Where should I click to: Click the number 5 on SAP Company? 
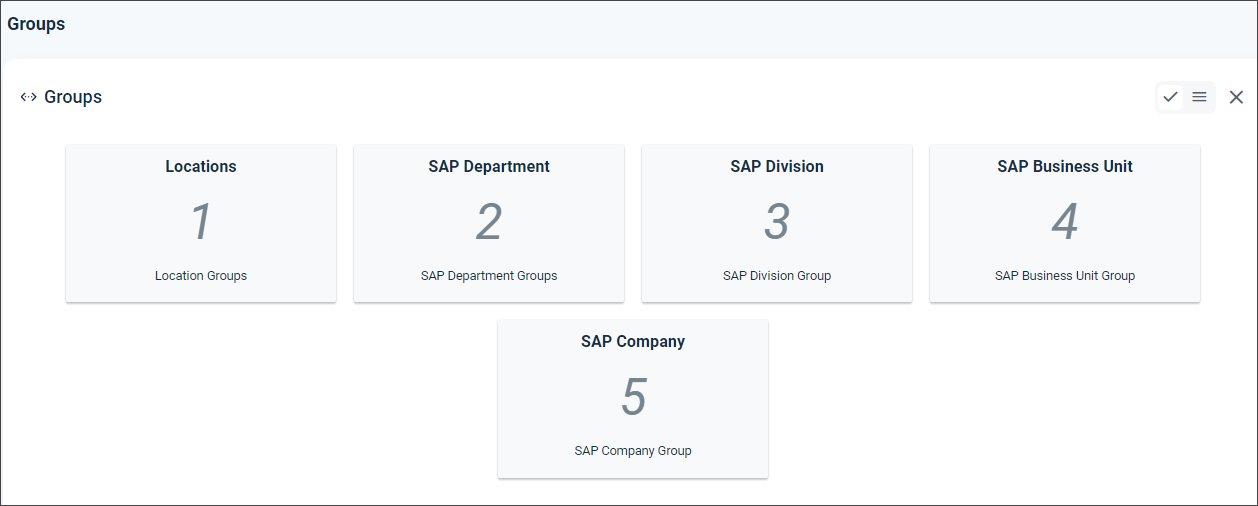click(x=634, y=397)
